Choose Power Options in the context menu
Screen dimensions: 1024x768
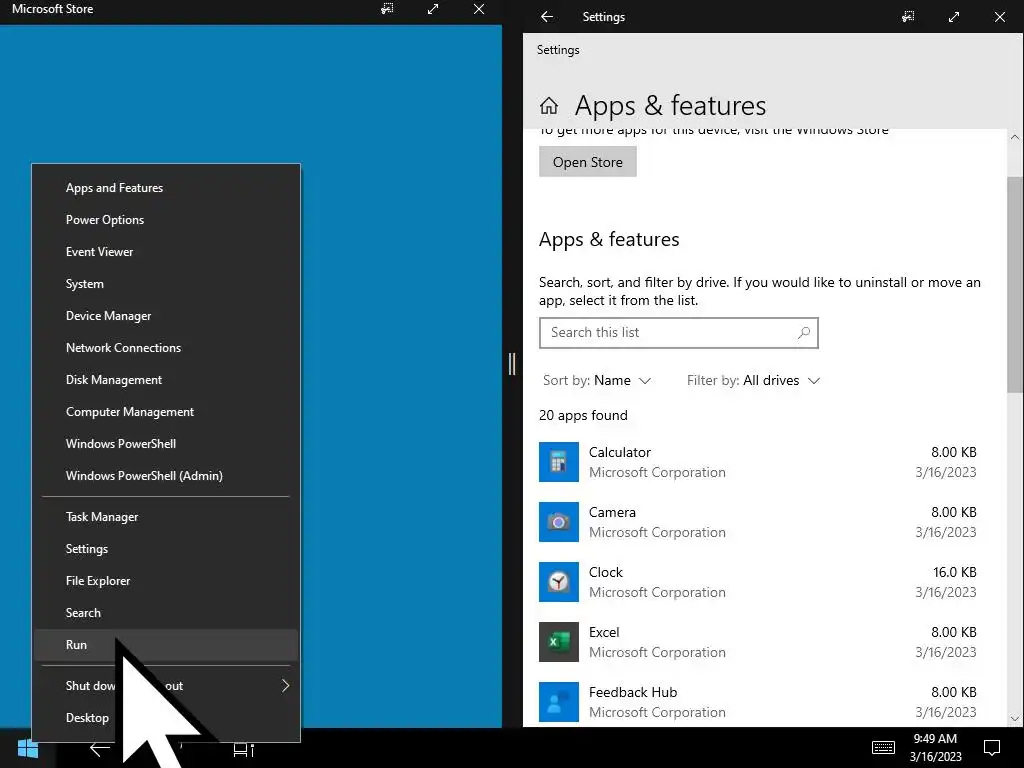click(167, 220)
